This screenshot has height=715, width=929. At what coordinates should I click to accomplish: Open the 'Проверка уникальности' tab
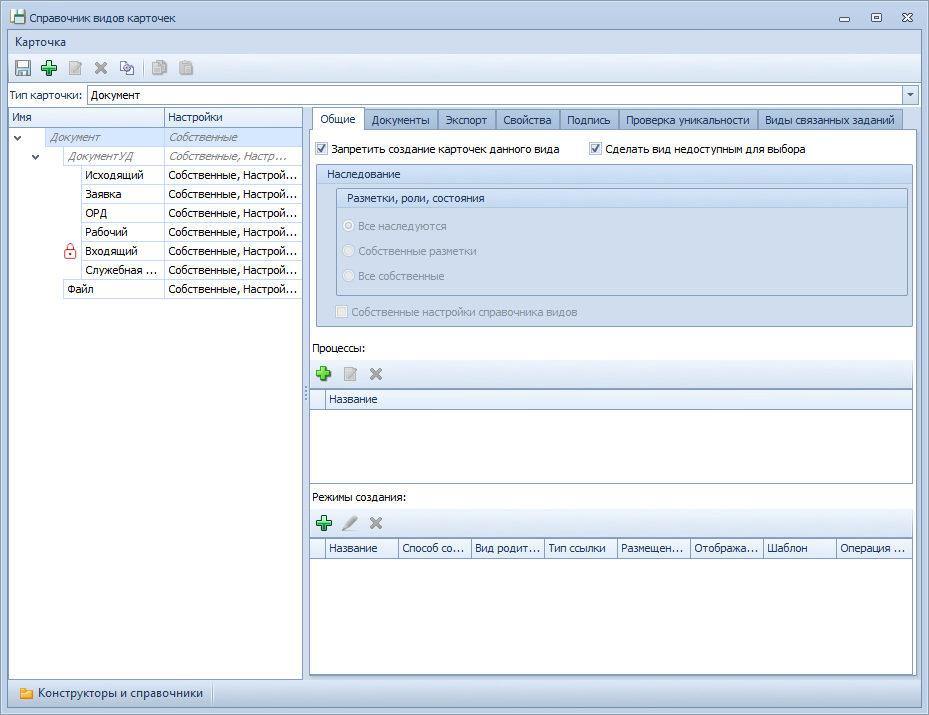pos(687,120)
